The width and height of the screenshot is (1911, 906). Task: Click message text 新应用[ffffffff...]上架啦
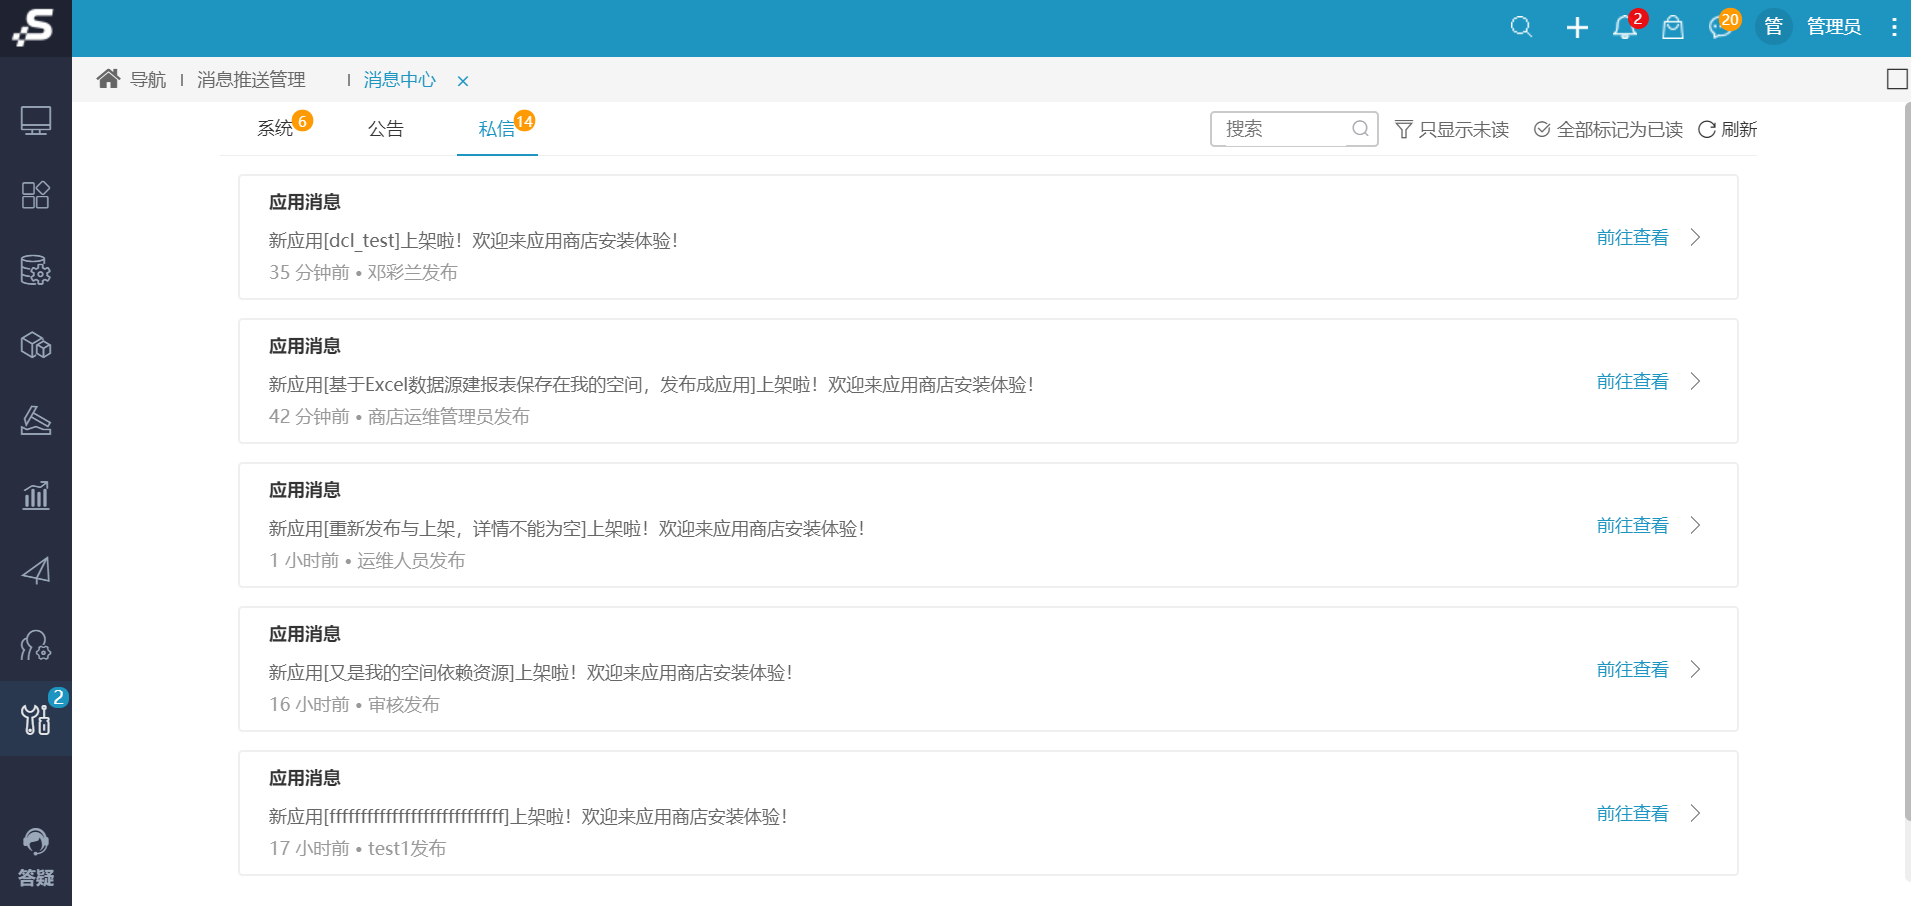528,817
